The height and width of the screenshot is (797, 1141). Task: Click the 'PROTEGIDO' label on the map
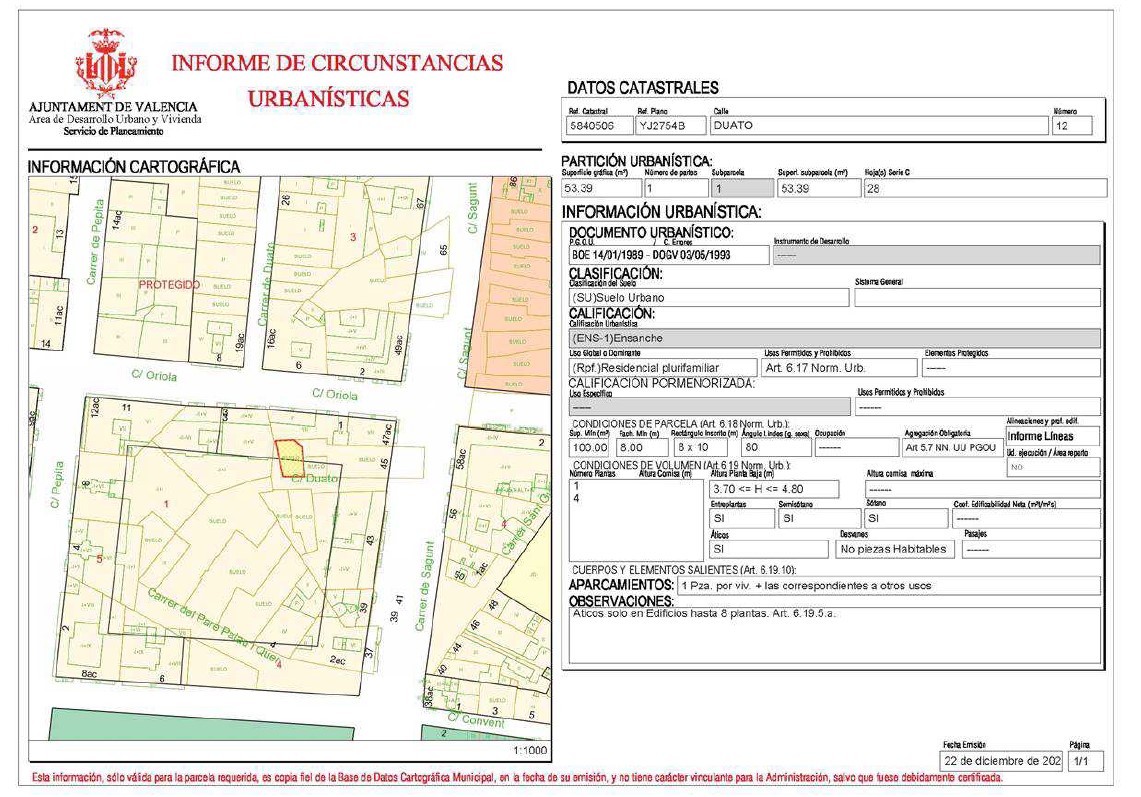[x=170, y=285]
